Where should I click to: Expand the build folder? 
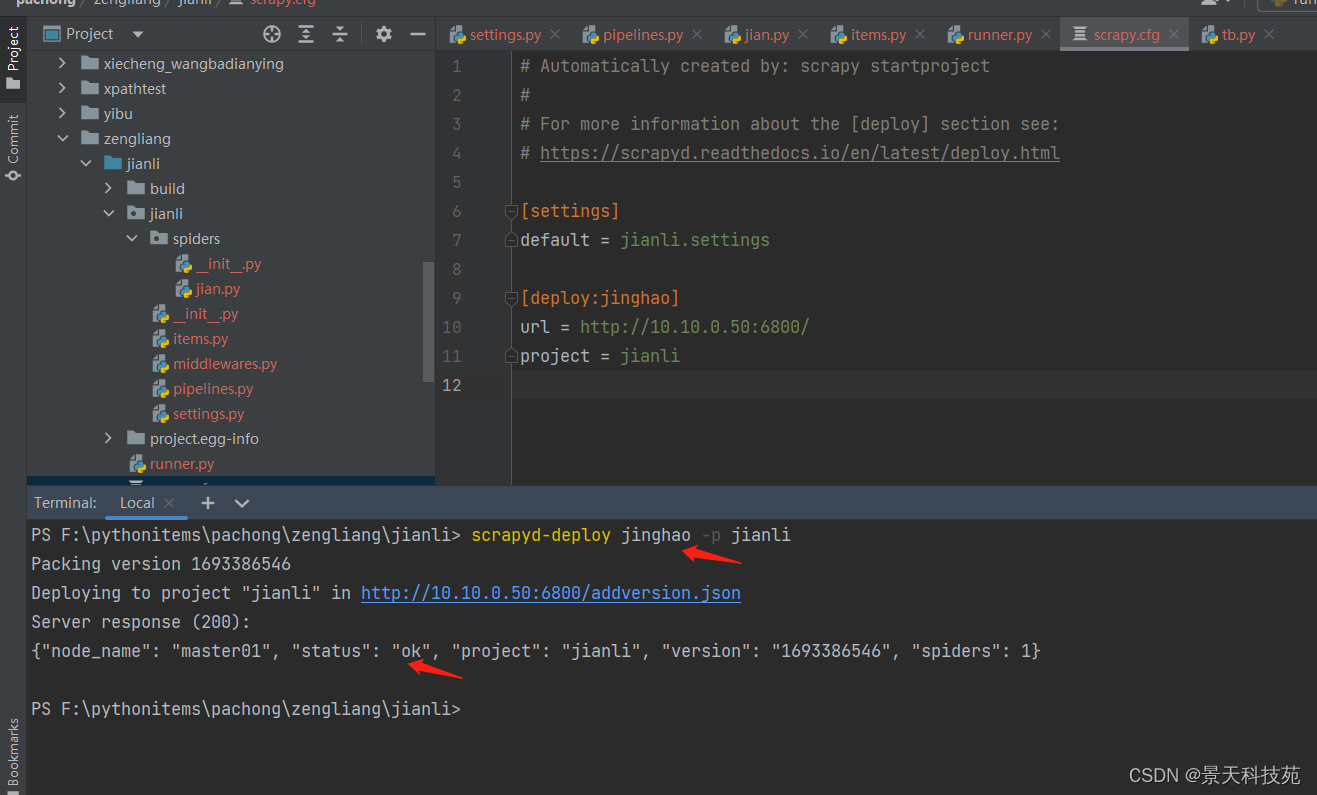[108, 188]
